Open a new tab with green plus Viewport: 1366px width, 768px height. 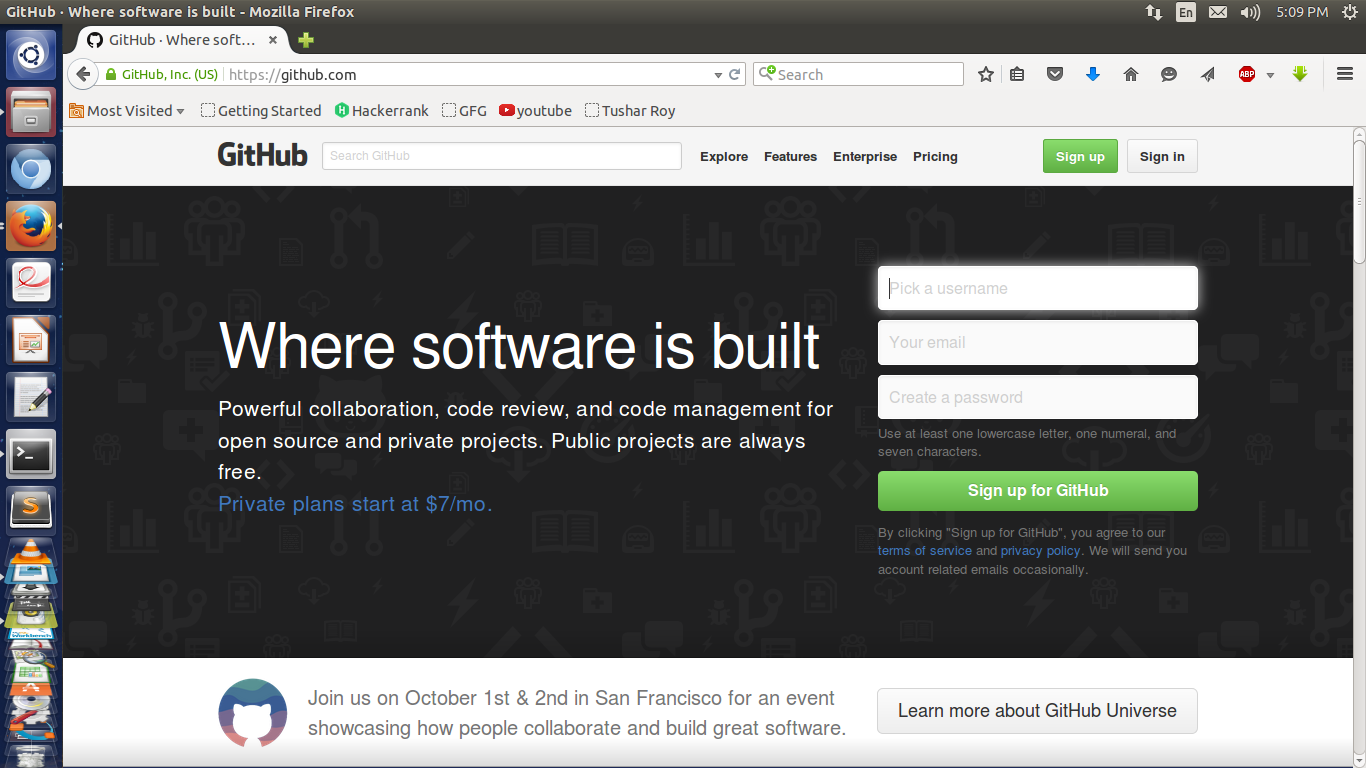coord(306,40)
